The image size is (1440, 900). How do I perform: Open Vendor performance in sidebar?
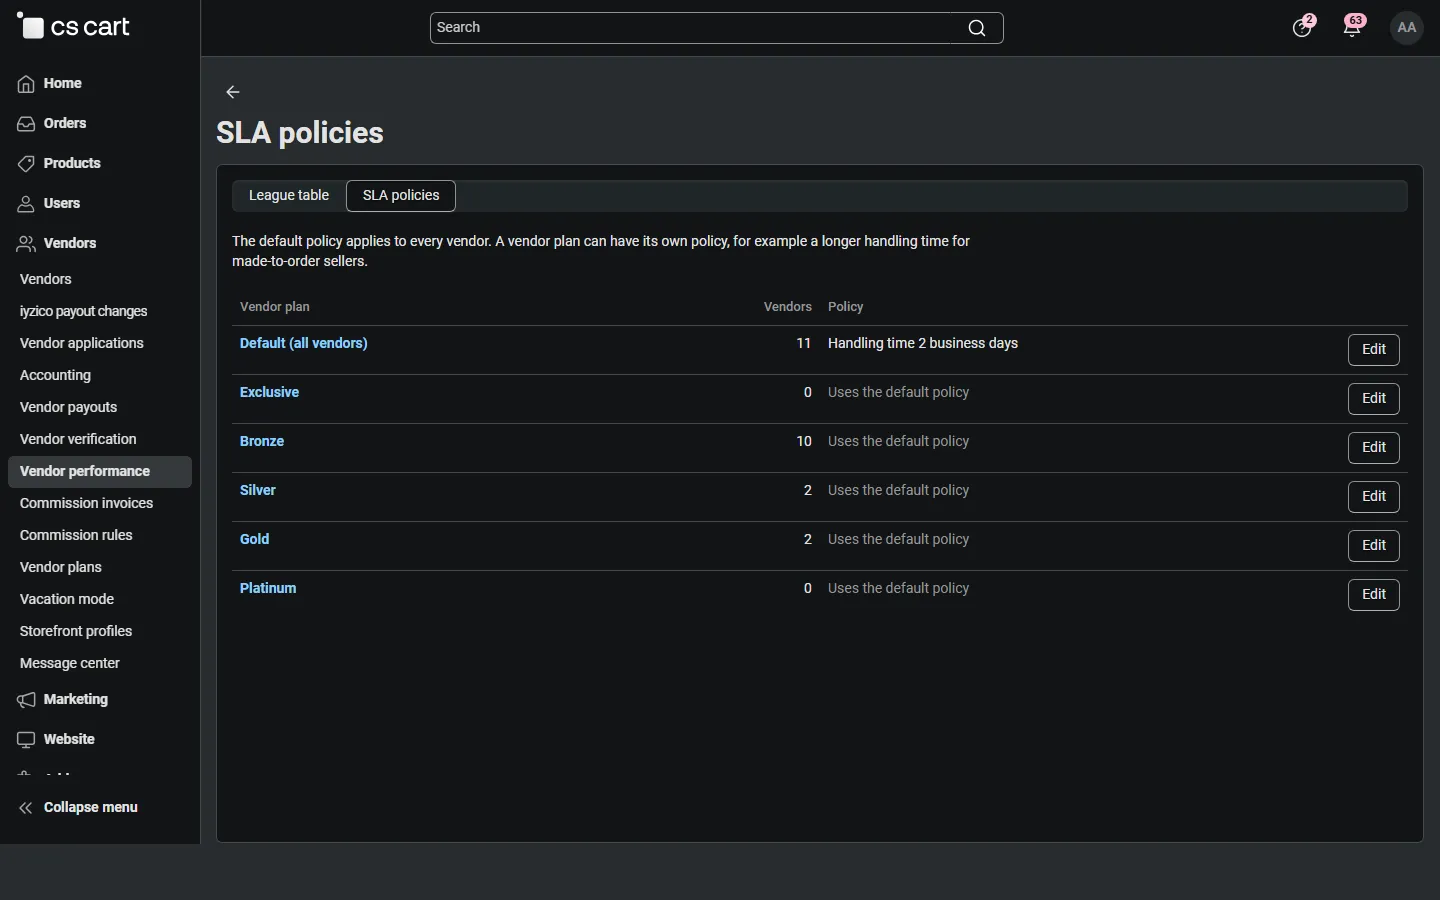100,472
